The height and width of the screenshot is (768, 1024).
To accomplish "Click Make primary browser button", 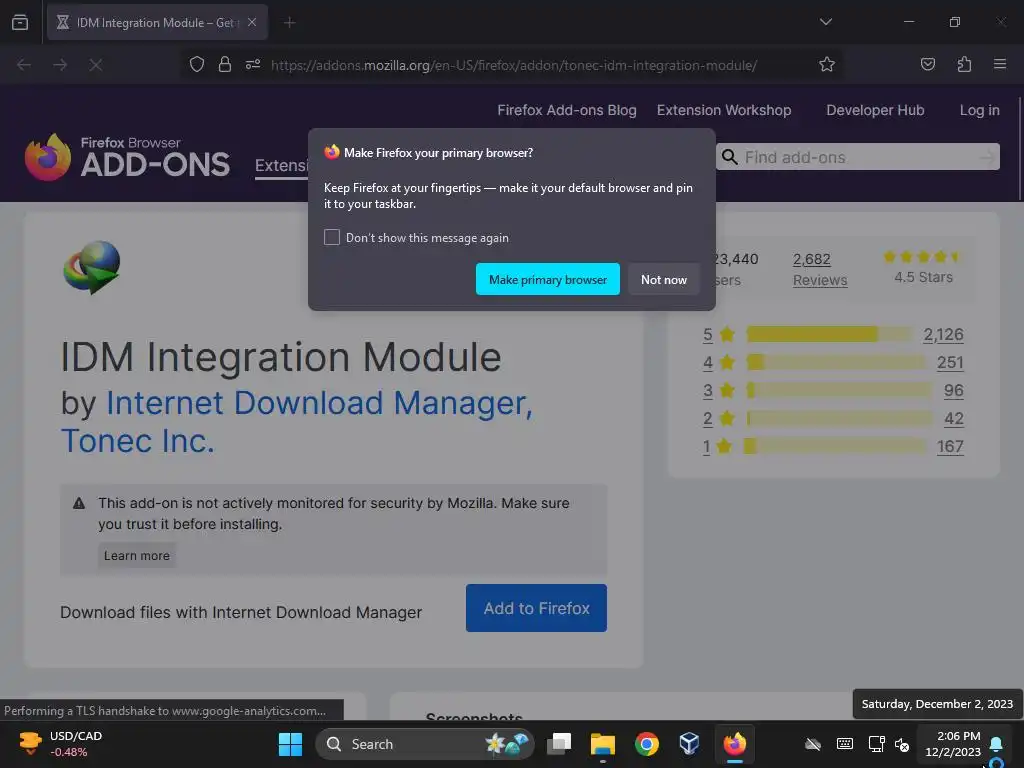I will pos(547,280).
